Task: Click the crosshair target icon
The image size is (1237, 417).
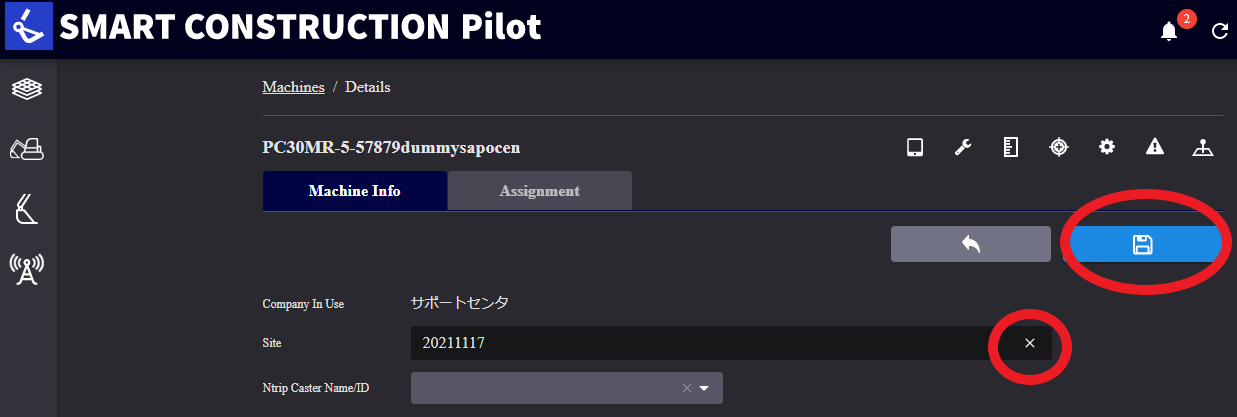Action: pos(1058,148)
